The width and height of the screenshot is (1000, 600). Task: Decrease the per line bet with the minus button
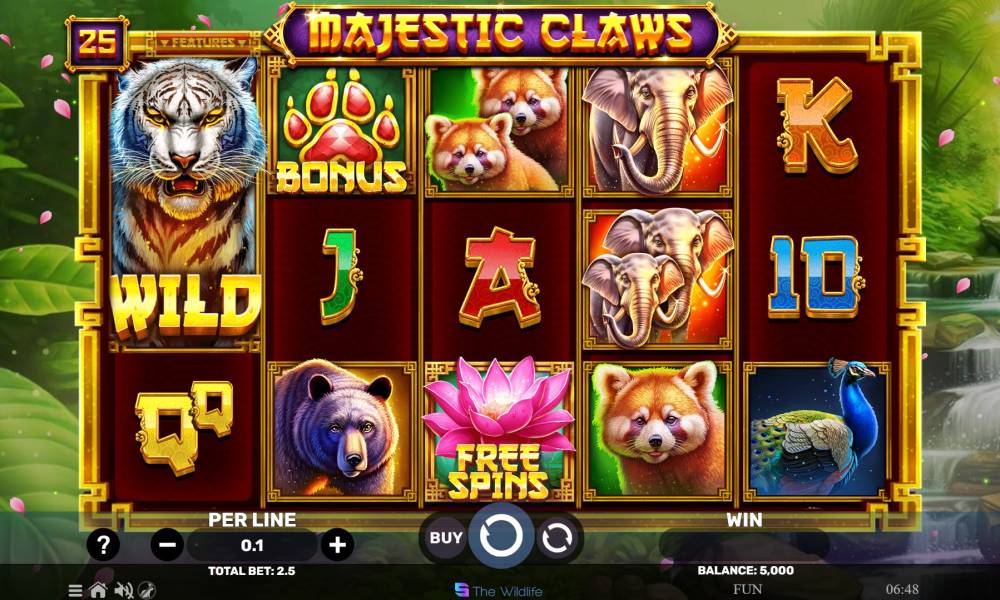point(167,545)
